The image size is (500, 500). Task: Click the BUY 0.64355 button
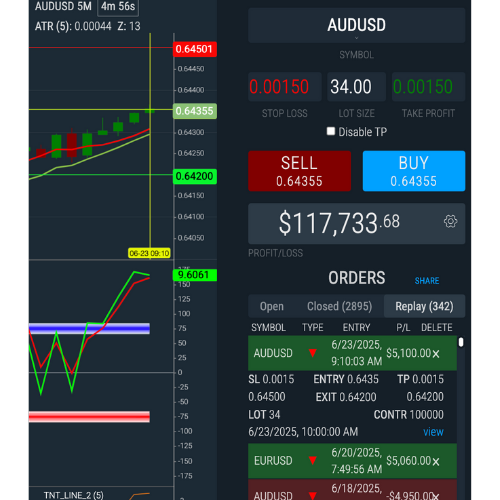[x=414, y=171]
